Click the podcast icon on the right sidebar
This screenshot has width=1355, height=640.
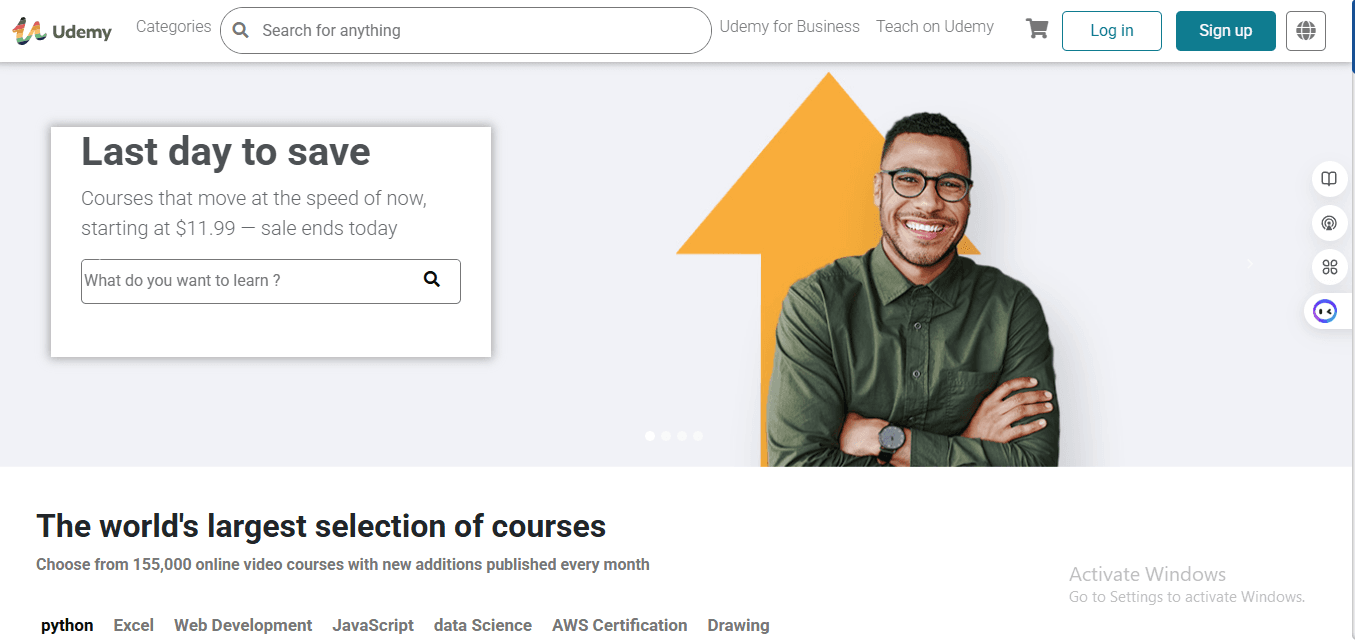[x=1328, y=222]
